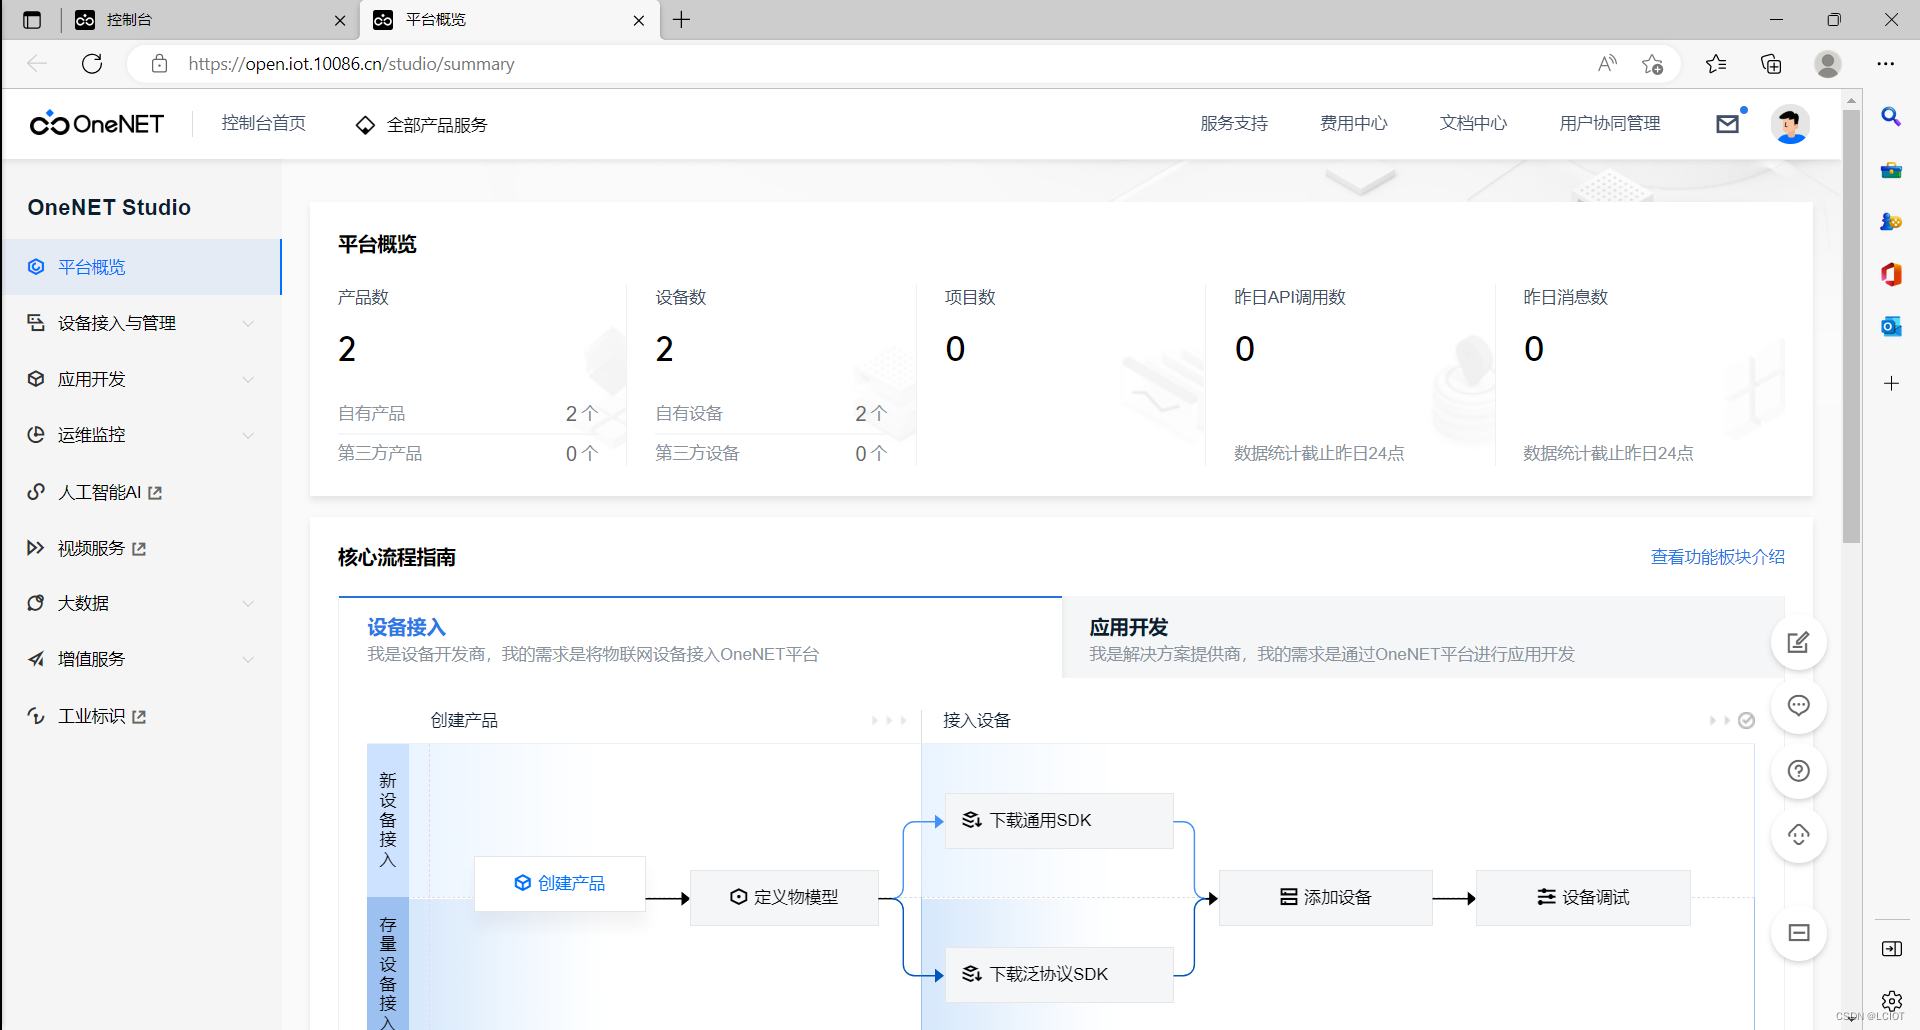Switch to the 设备接入 tab
The image size is (1920, 1030).
tap(700, 638)
